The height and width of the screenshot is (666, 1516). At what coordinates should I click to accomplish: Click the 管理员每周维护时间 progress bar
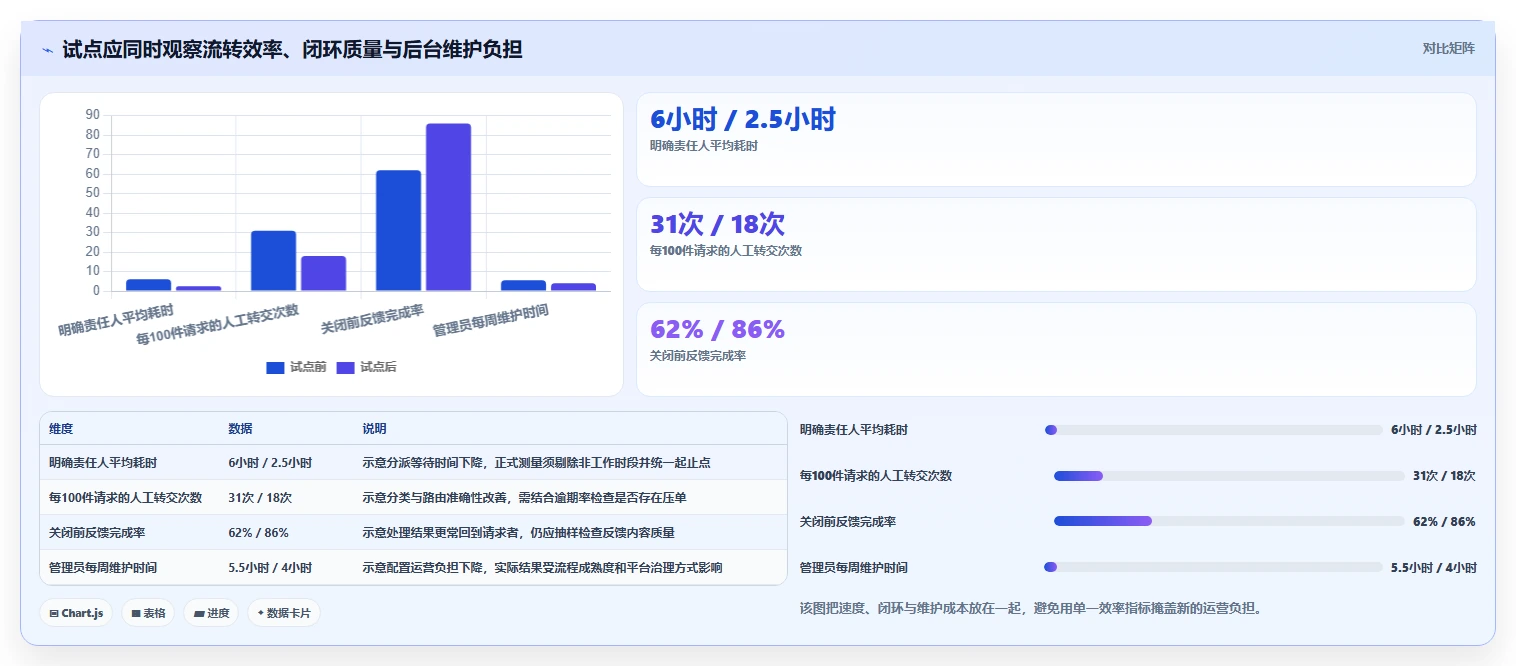coord(1214,567)
